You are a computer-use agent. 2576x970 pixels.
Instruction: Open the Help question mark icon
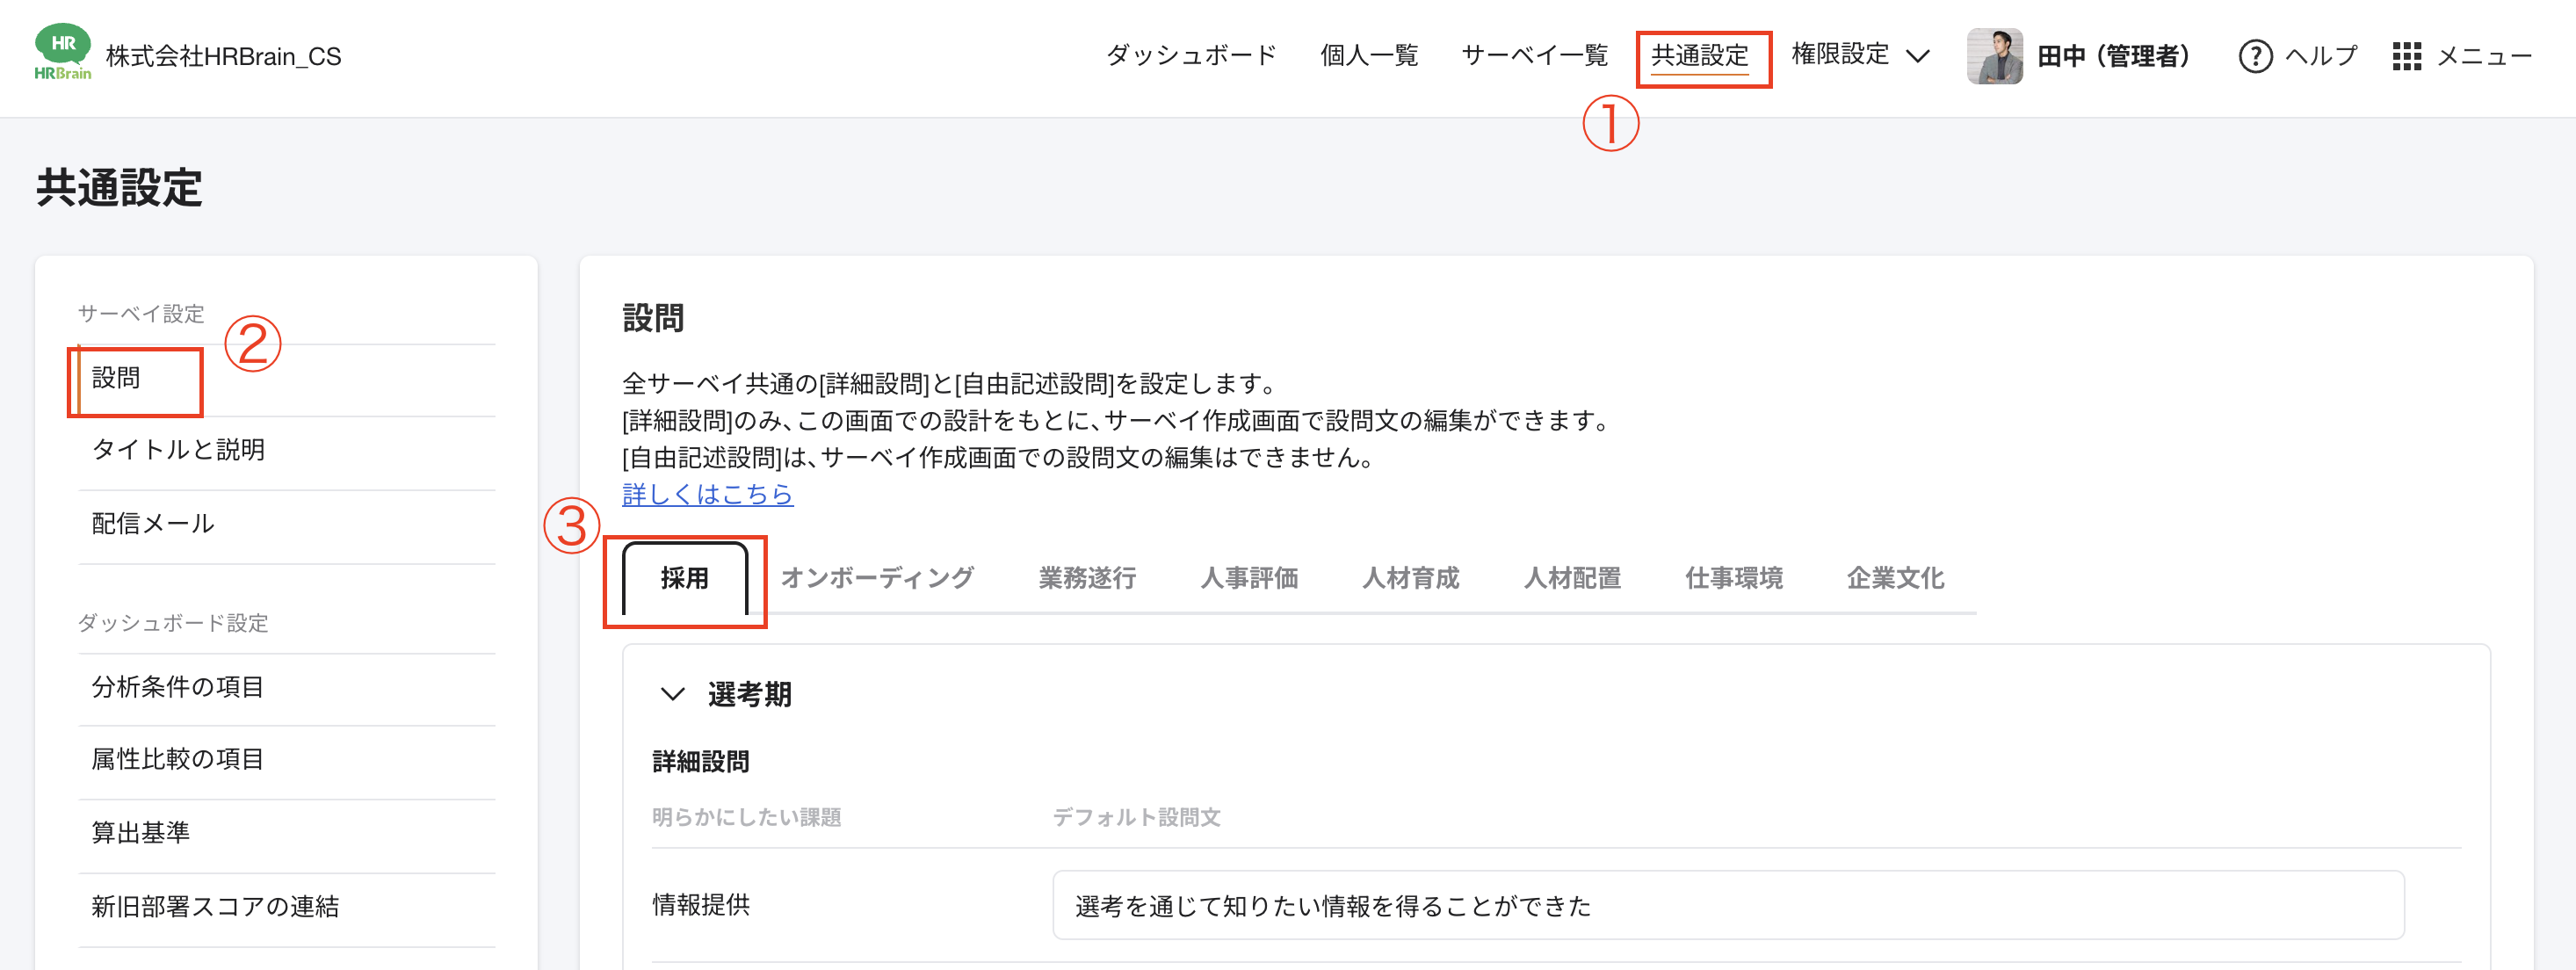point(2258,57)
